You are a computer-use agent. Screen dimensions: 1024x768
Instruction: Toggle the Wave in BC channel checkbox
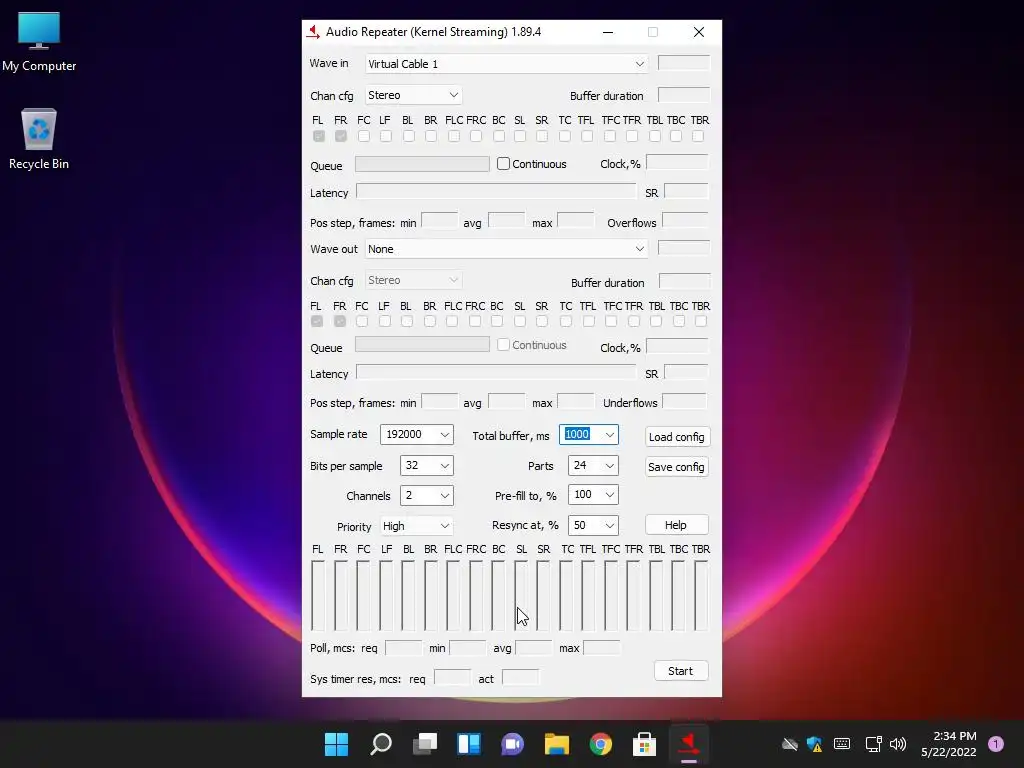coord(499,136)
